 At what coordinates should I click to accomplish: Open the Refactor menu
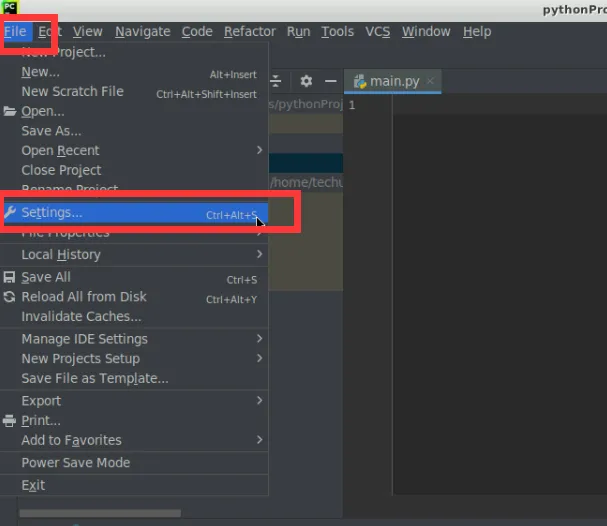click(250, 31)
